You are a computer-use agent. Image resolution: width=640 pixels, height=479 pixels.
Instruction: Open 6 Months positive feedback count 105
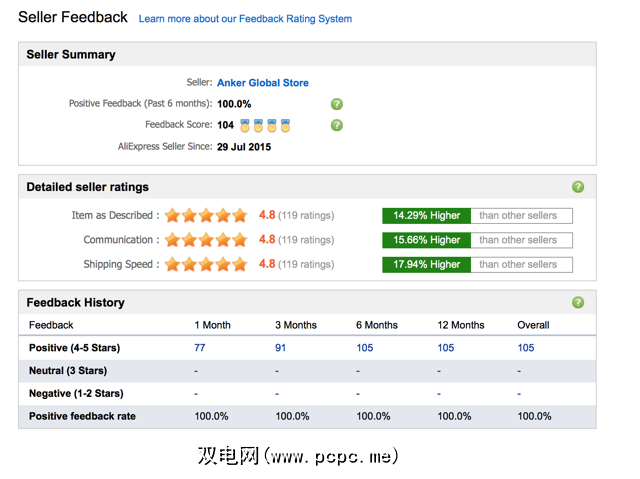coord(365,348)
